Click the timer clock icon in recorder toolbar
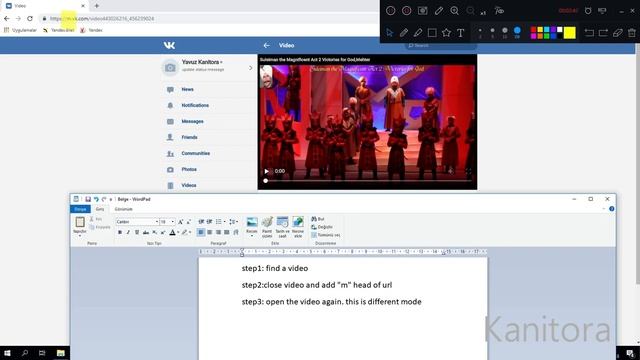Viewport: 640px width, 360px height. click(588, 11)
